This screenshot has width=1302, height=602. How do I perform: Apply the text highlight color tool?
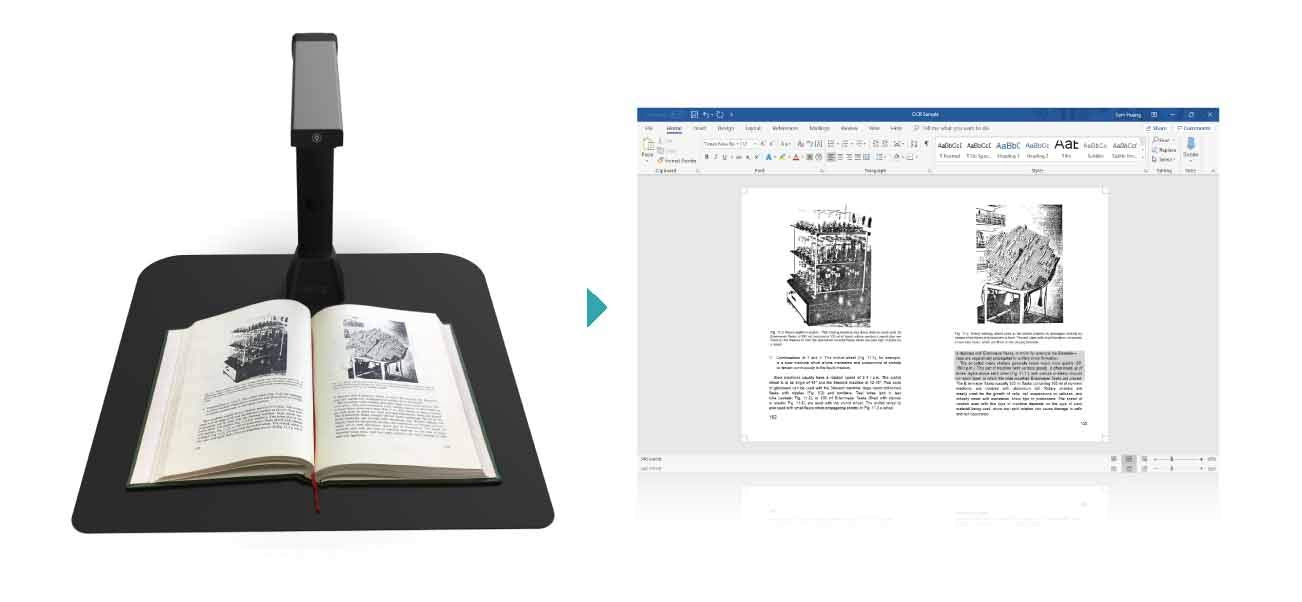[783, 157]
